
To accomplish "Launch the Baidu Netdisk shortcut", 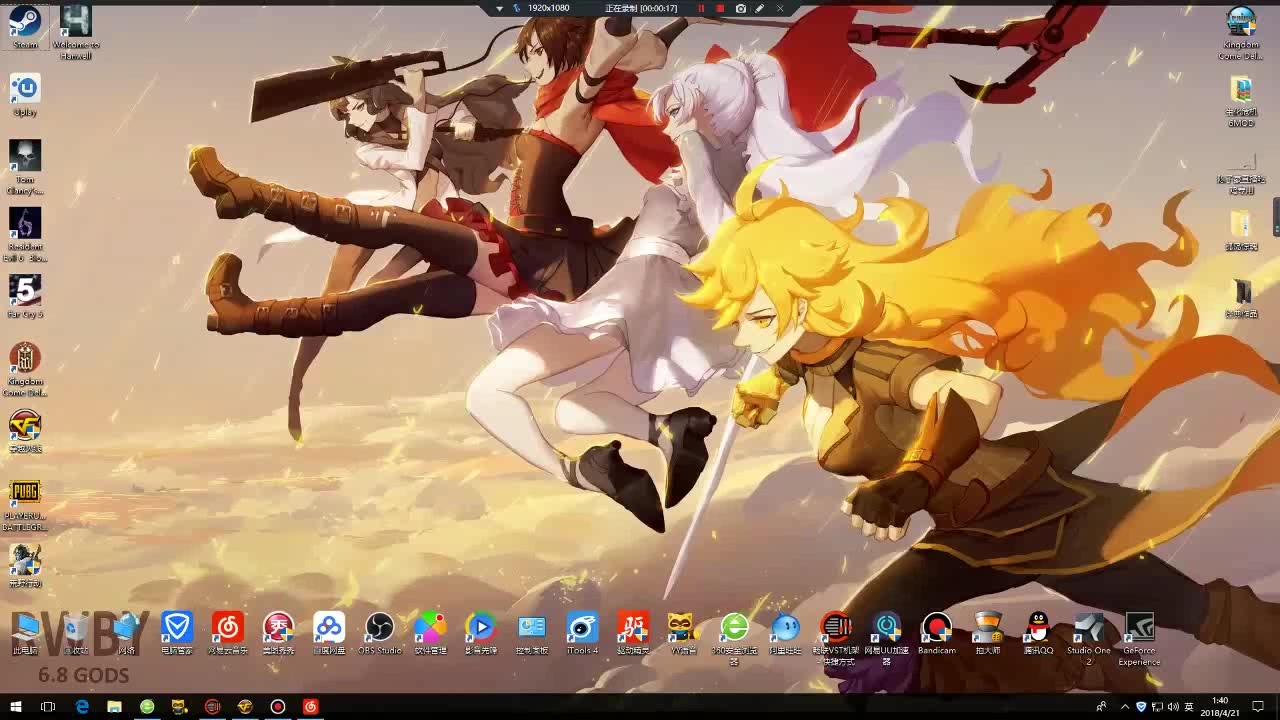I will click(329, 633).
